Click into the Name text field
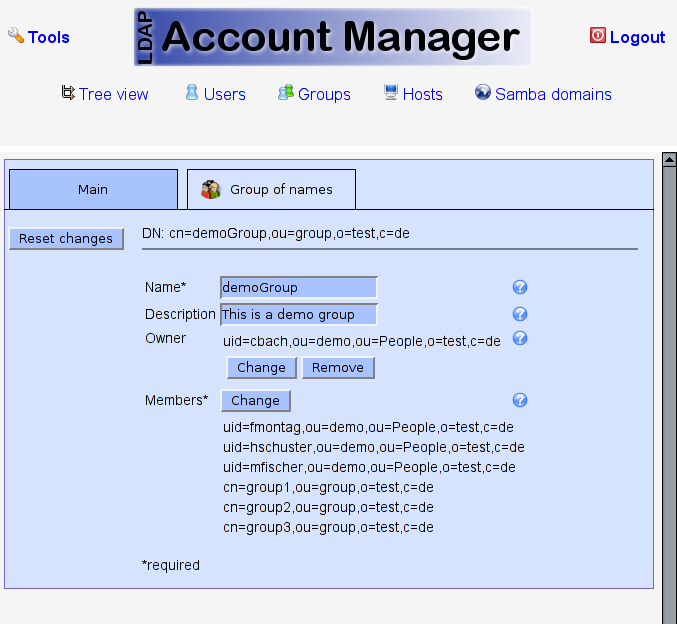 (x=299, y=288)
